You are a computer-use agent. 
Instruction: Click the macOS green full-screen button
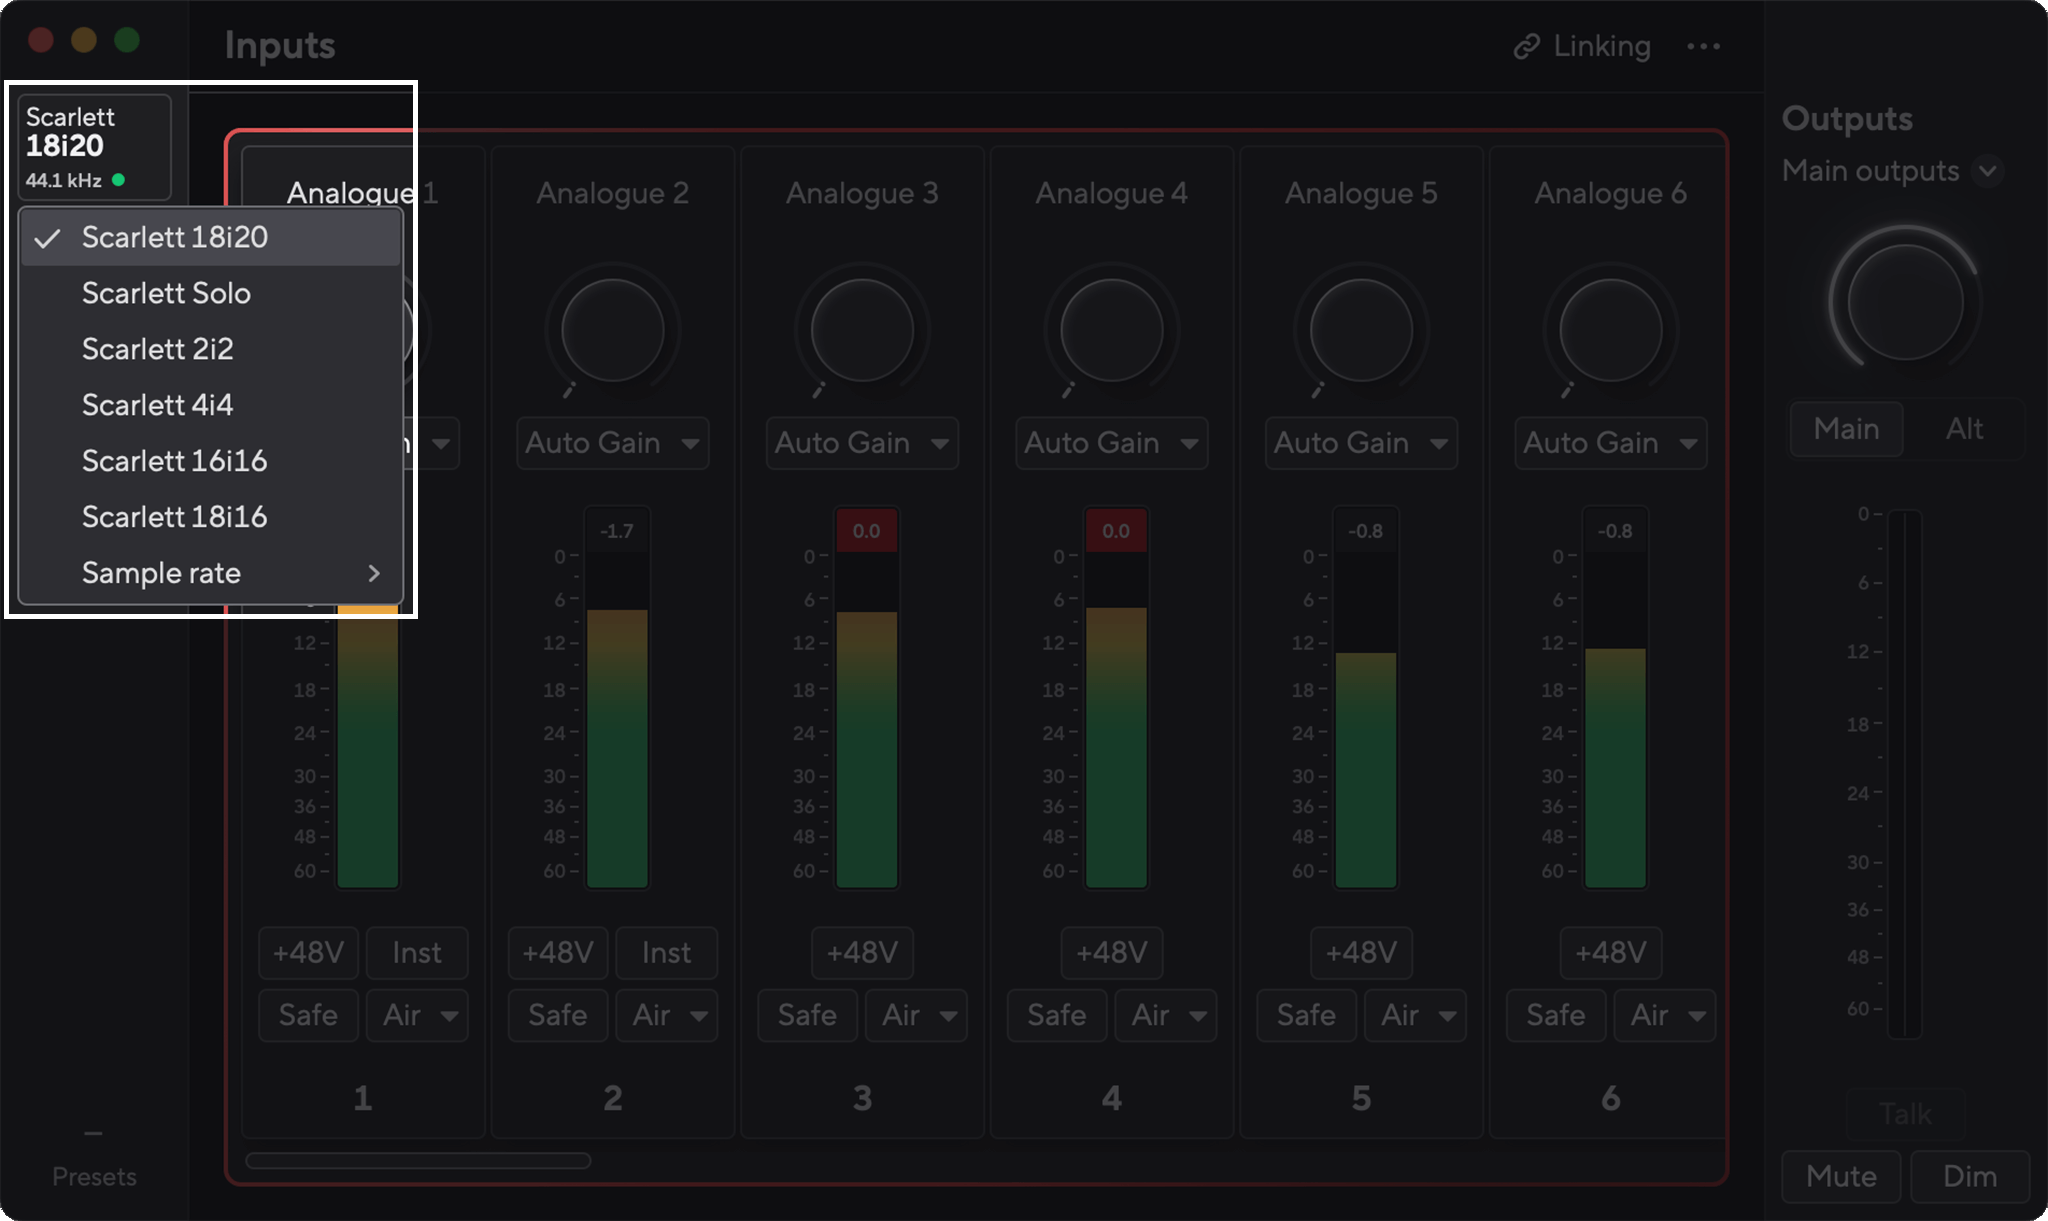click(x=127, y=40)
